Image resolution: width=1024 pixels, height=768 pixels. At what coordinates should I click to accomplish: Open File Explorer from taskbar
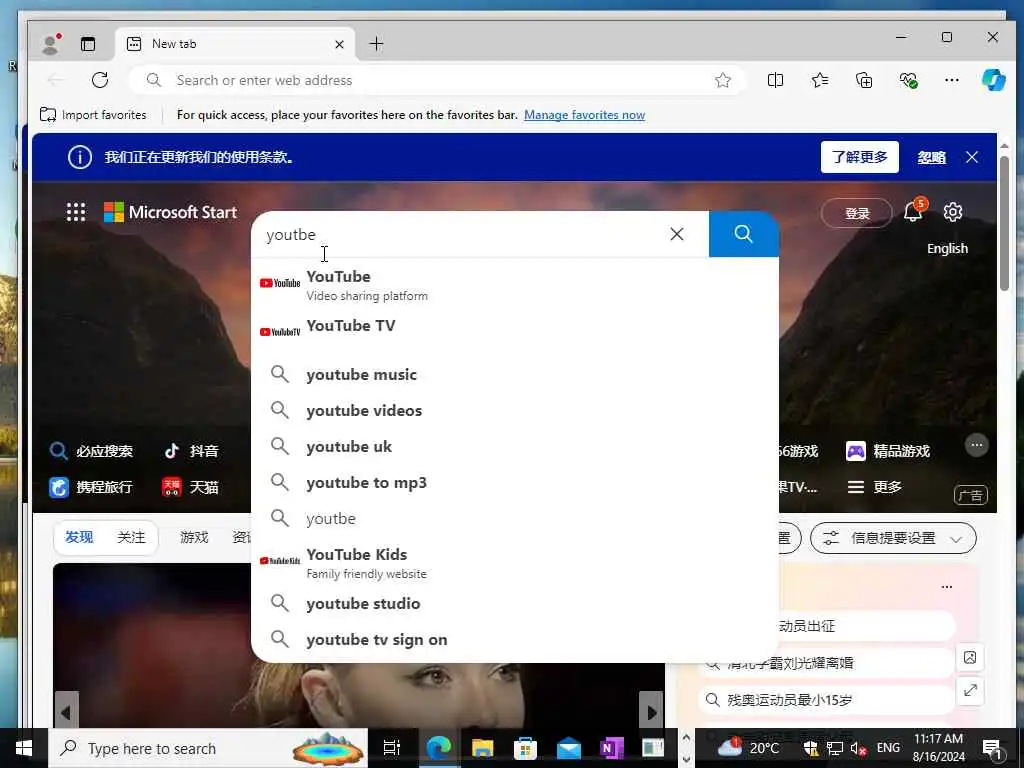482,748
